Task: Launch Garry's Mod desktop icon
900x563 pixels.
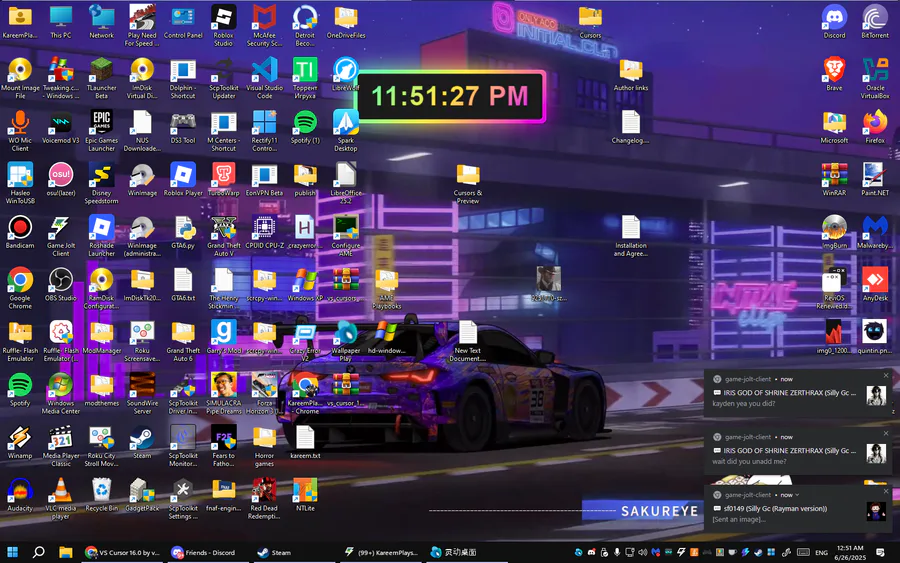Action: [x=223, y=337]
